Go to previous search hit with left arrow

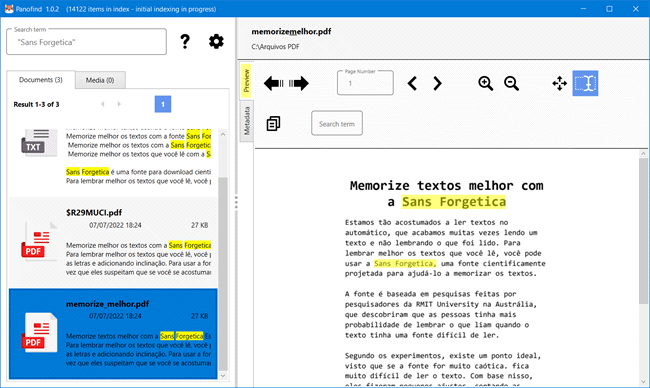tap(274, 83)
